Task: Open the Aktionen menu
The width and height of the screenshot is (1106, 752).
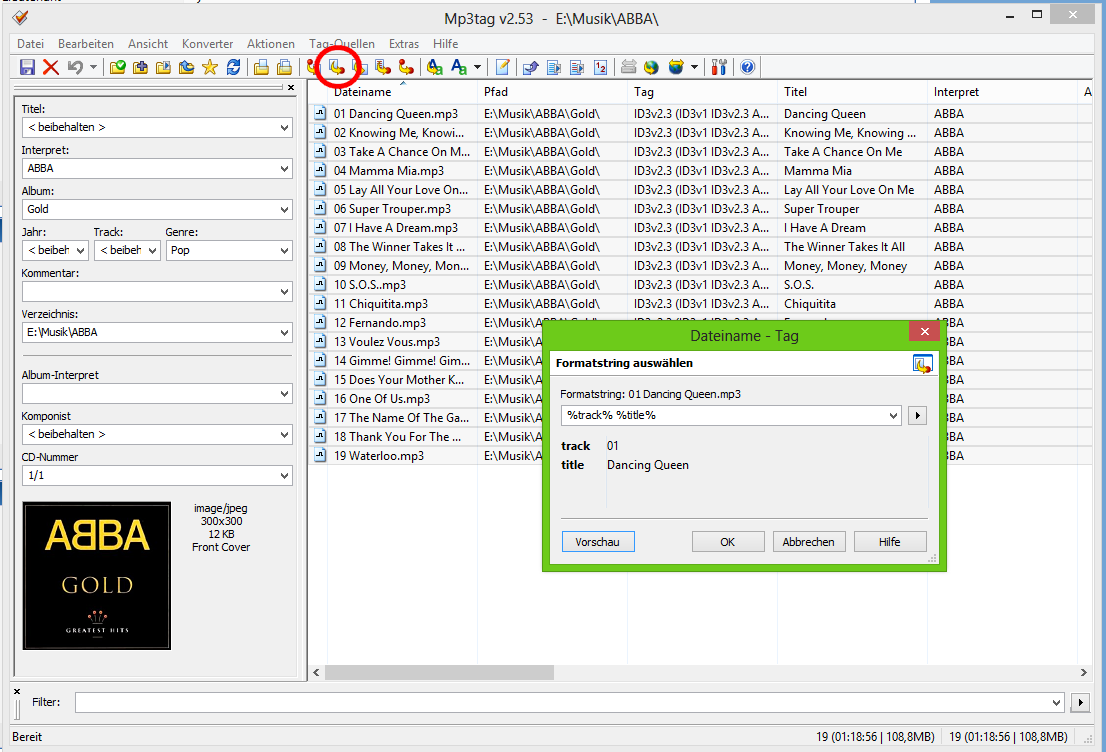Action: coord(271,44)
